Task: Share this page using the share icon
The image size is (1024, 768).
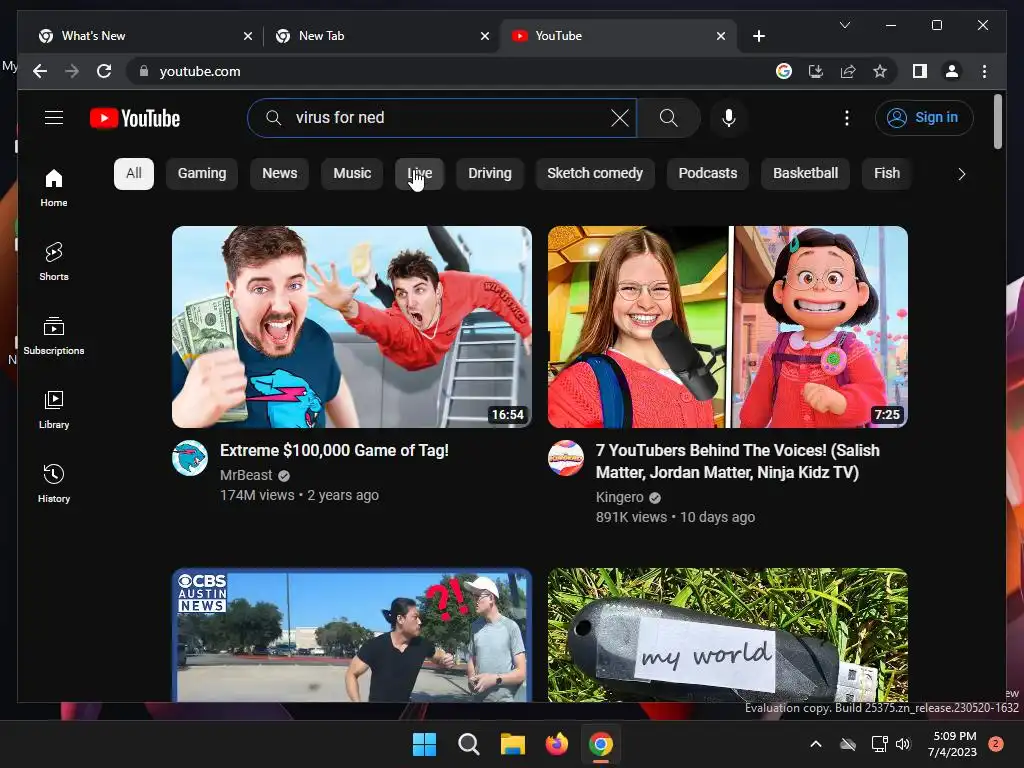Action: coord(848,71)
